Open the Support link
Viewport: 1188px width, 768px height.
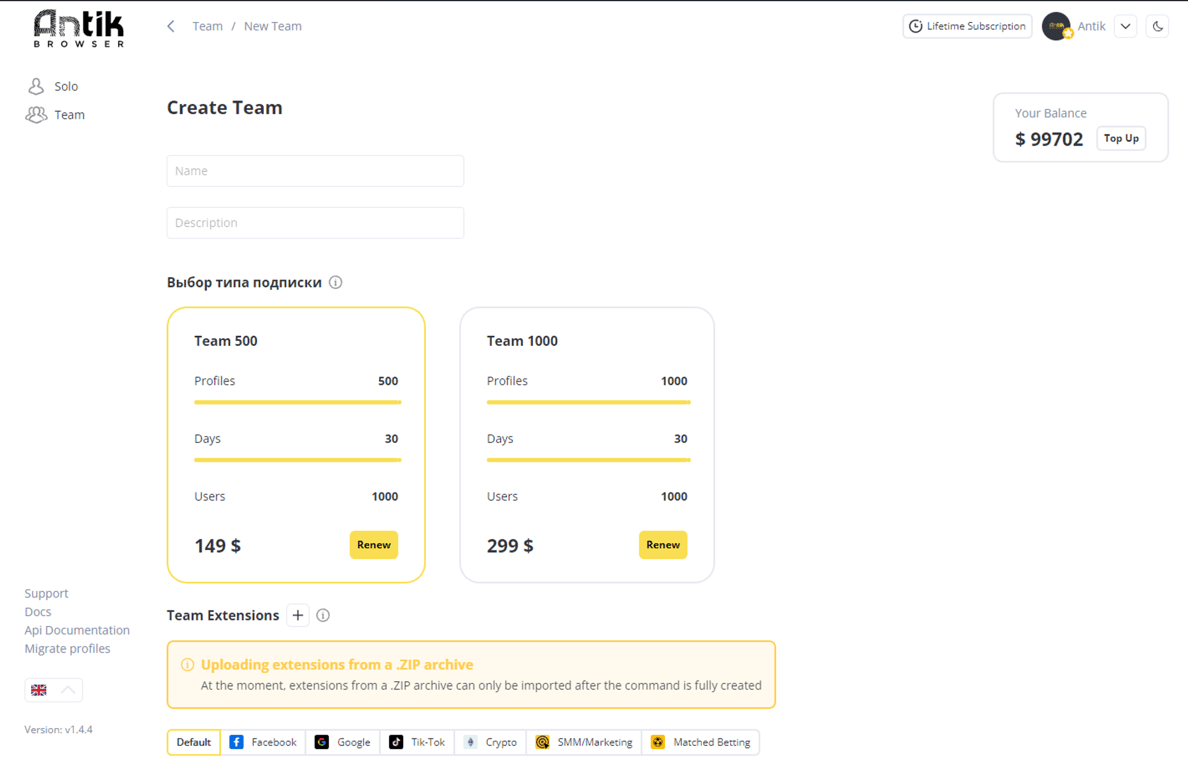(46, 593)
